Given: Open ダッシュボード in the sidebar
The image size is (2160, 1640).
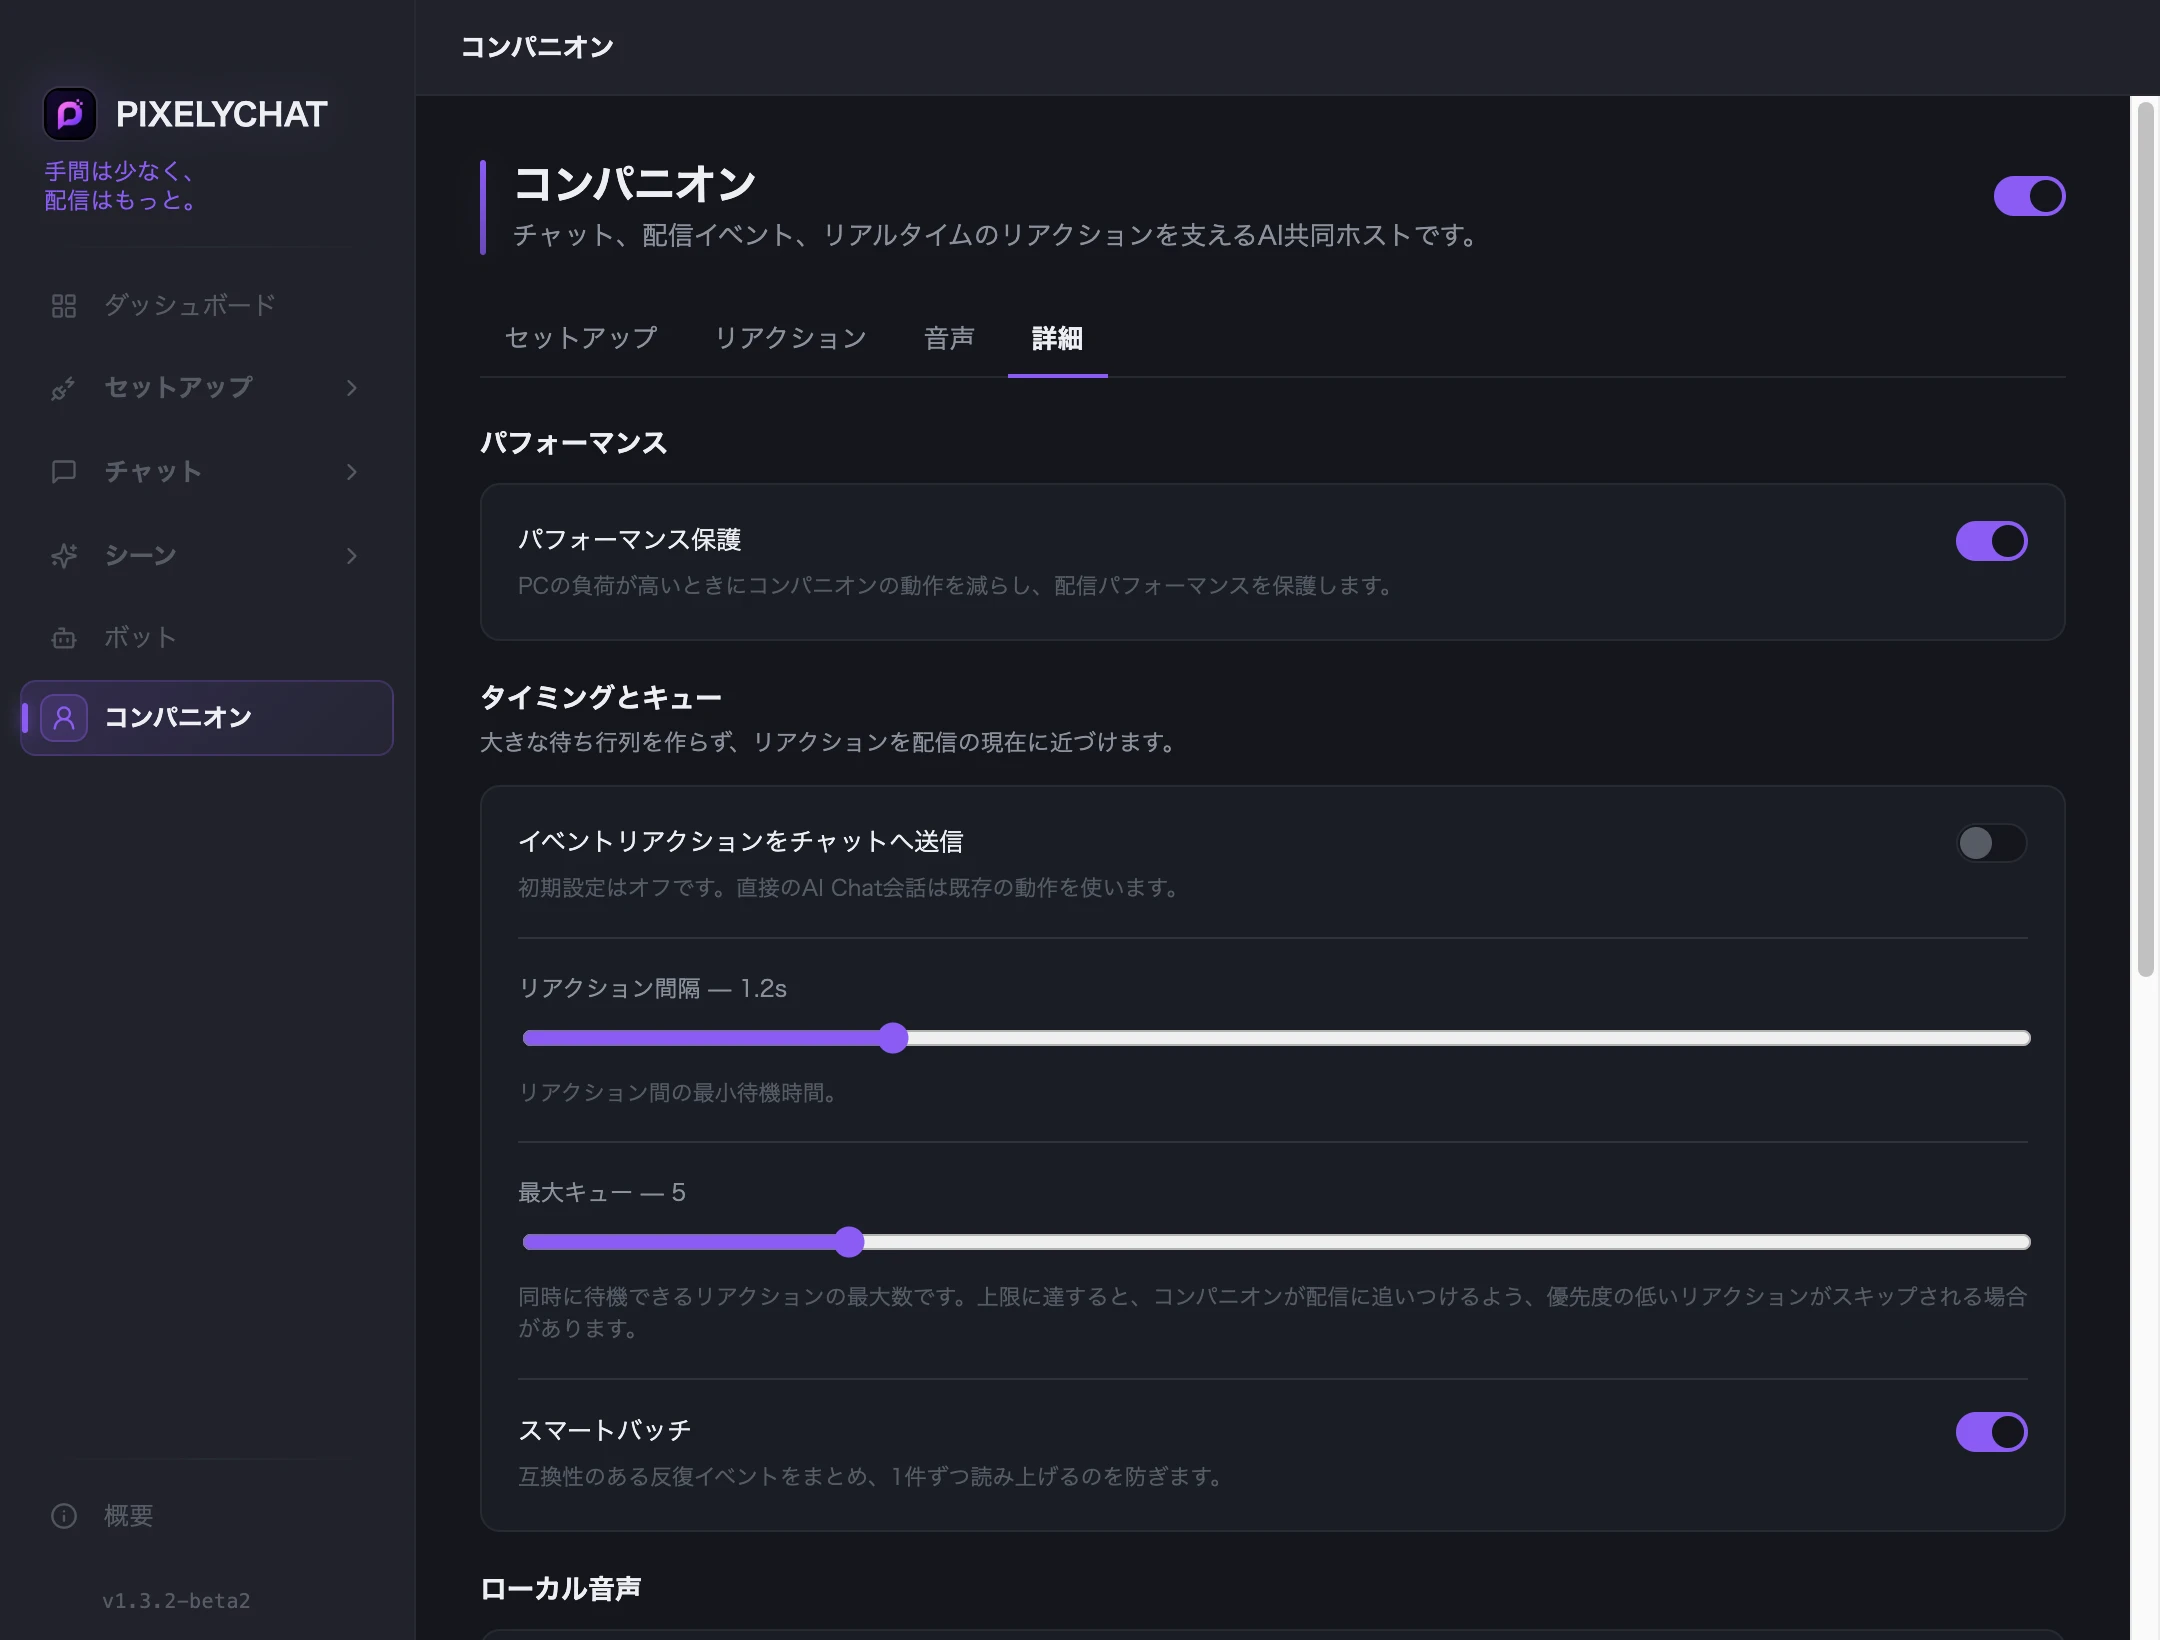Looking at the screenshot, I should (206, 305).
